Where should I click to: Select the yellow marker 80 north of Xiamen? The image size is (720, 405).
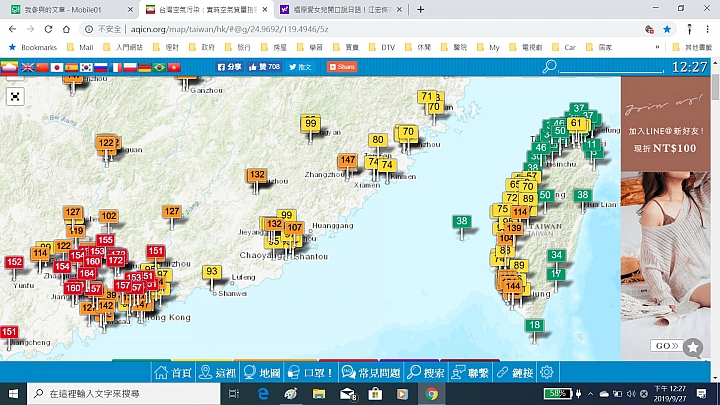(x=377, y=140)
